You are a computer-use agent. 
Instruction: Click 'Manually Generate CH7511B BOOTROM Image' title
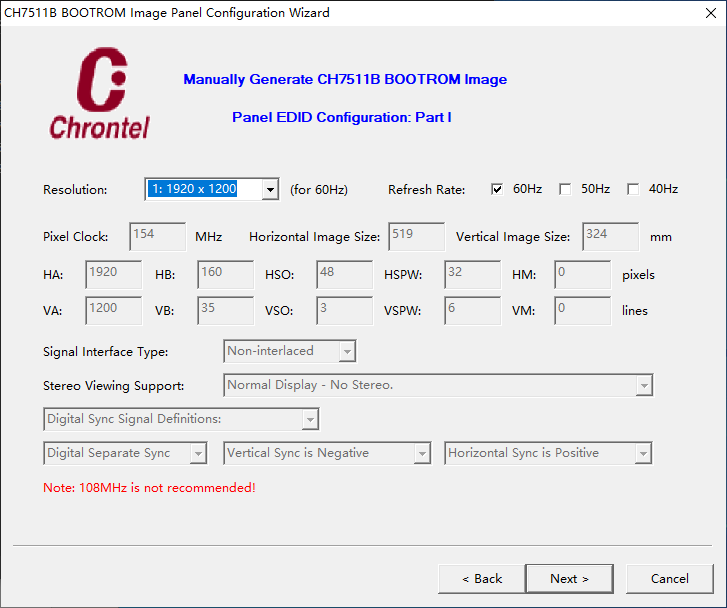click(x=345, y=79)
